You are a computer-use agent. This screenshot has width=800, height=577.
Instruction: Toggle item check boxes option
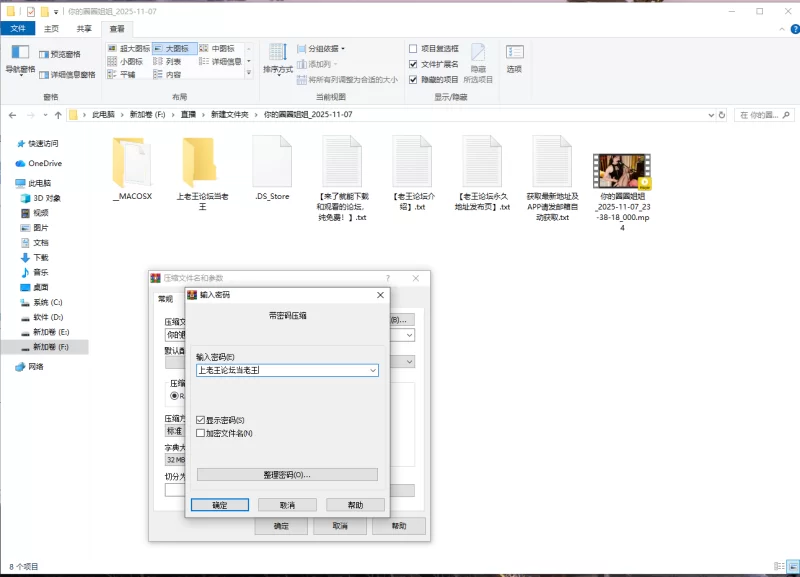click(413, 48)
